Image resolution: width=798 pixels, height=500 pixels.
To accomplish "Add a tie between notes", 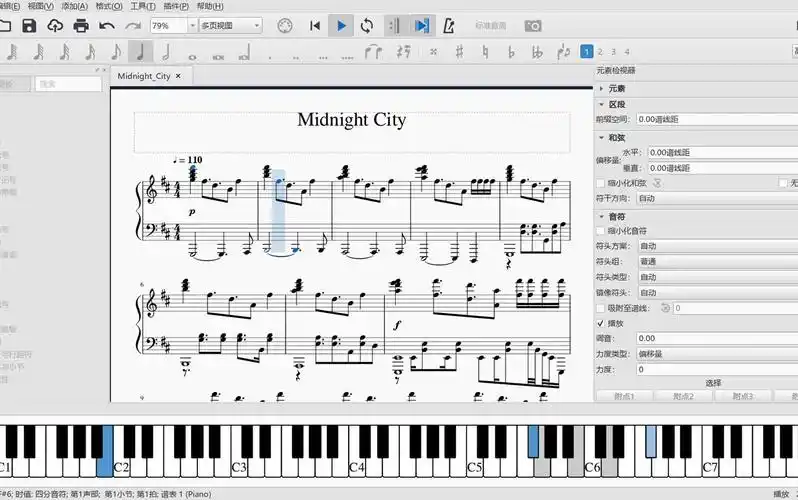I will pos(374,52).
